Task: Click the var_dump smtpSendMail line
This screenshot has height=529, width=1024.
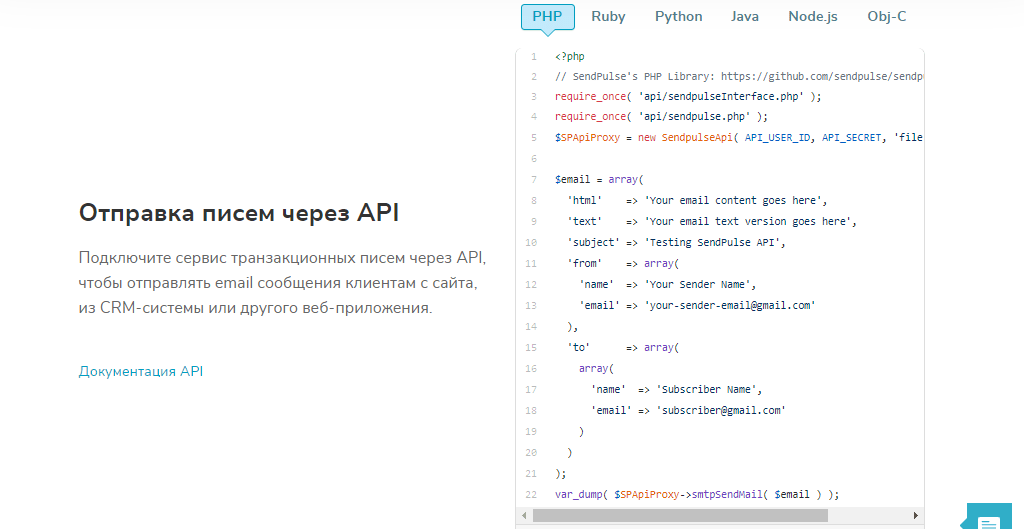Action: click(x=697, y=494)
